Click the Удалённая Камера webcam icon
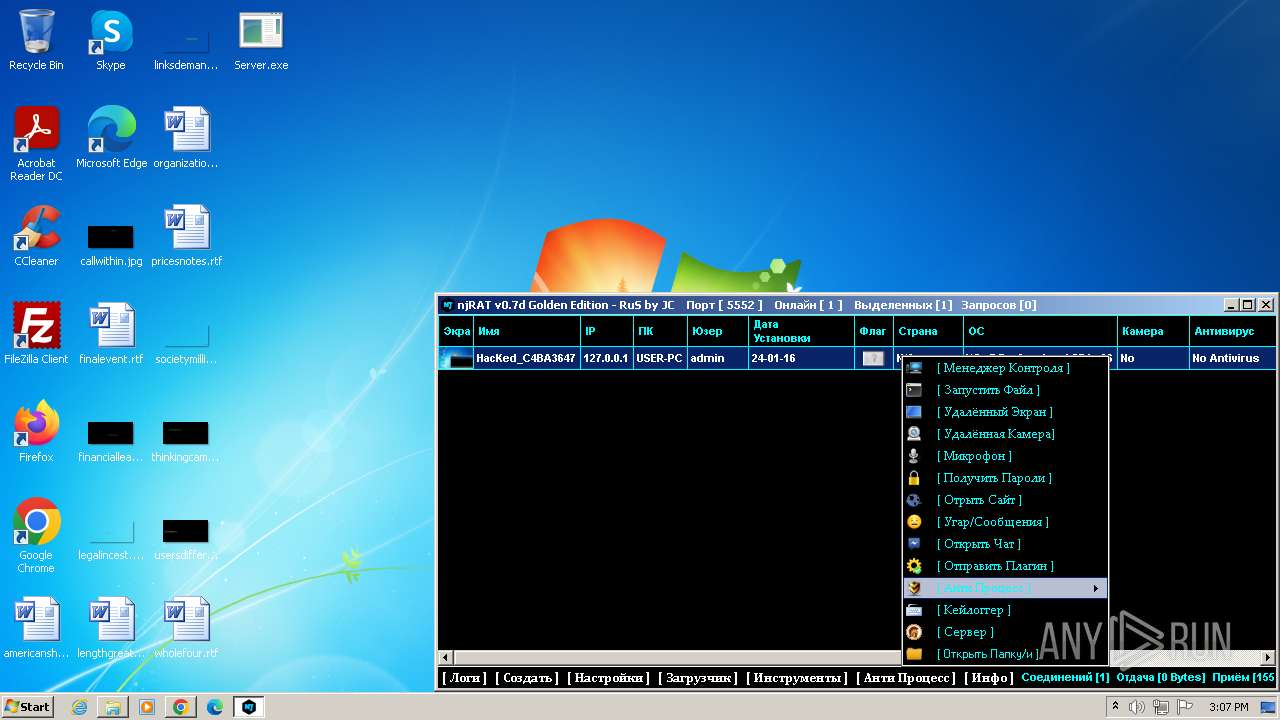Image resolution: width=1280 pixels, height=720 pixels. pos(914,434)
